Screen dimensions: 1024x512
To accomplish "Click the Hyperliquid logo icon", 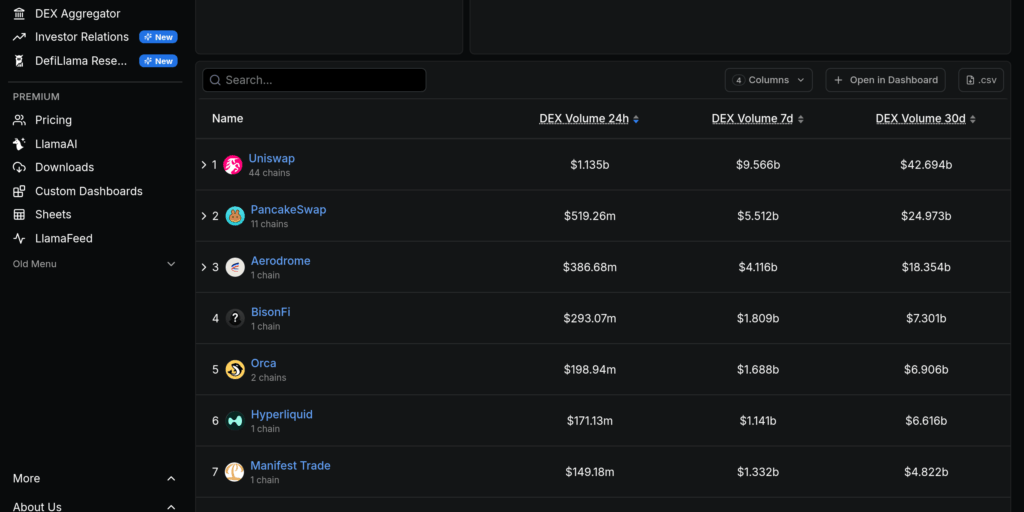I will tap(235, 421).
